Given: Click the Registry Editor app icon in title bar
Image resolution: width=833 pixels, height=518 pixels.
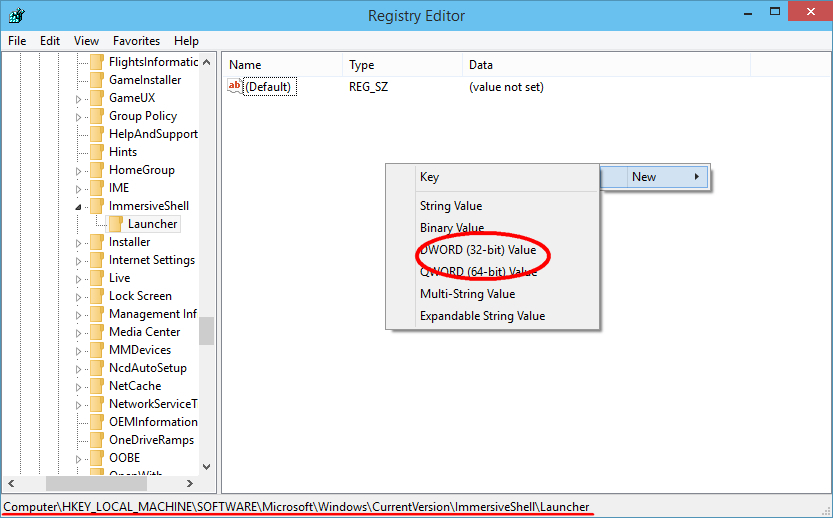Looking at the screenshot, I should pos(16,15).
